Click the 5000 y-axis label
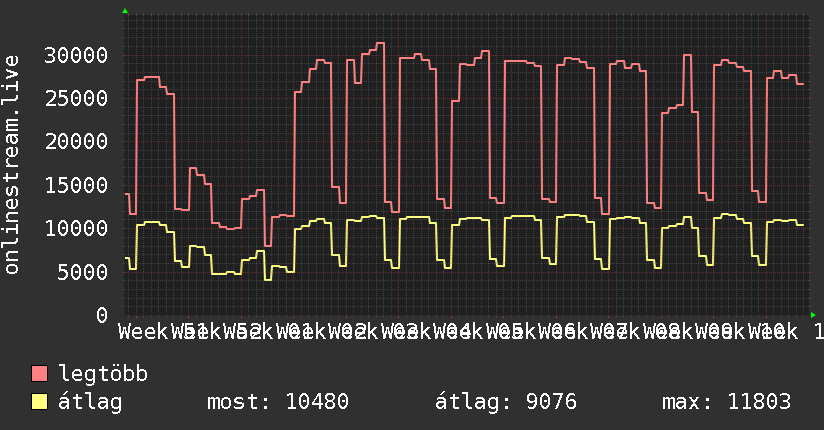 [83, 272]
